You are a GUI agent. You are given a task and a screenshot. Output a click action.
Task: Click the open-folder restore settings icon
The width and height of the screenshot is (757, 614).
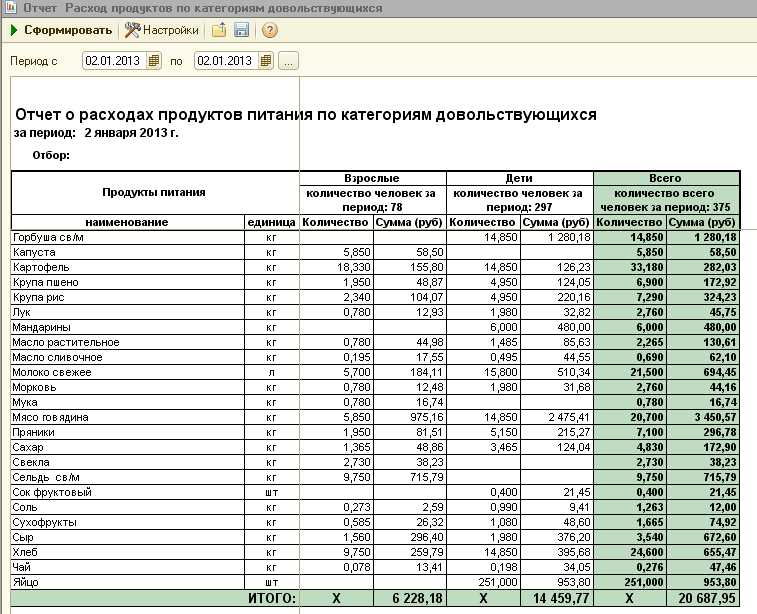(x=218, y=30)
